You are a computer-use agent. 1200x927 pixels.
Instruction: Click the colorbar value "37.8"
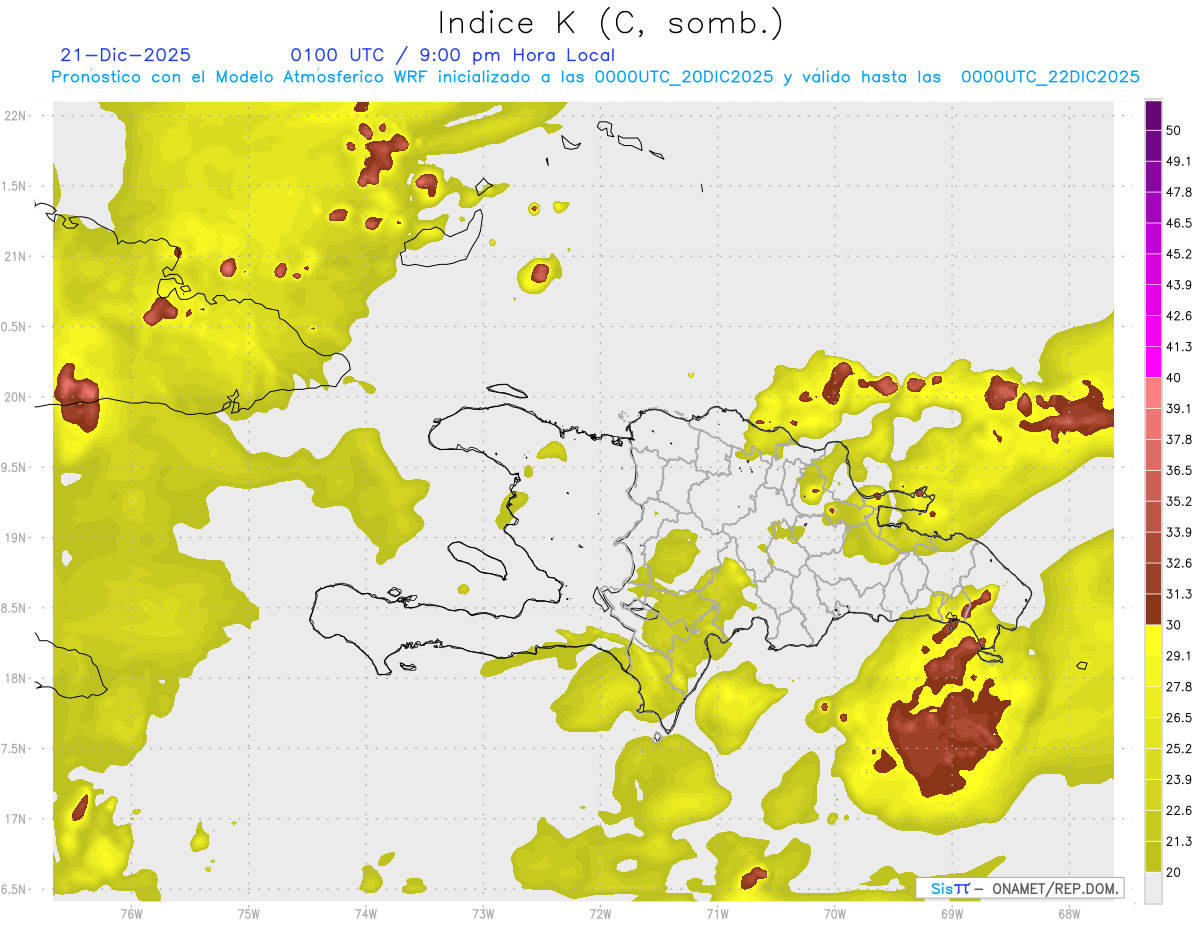click(1179, 440)
